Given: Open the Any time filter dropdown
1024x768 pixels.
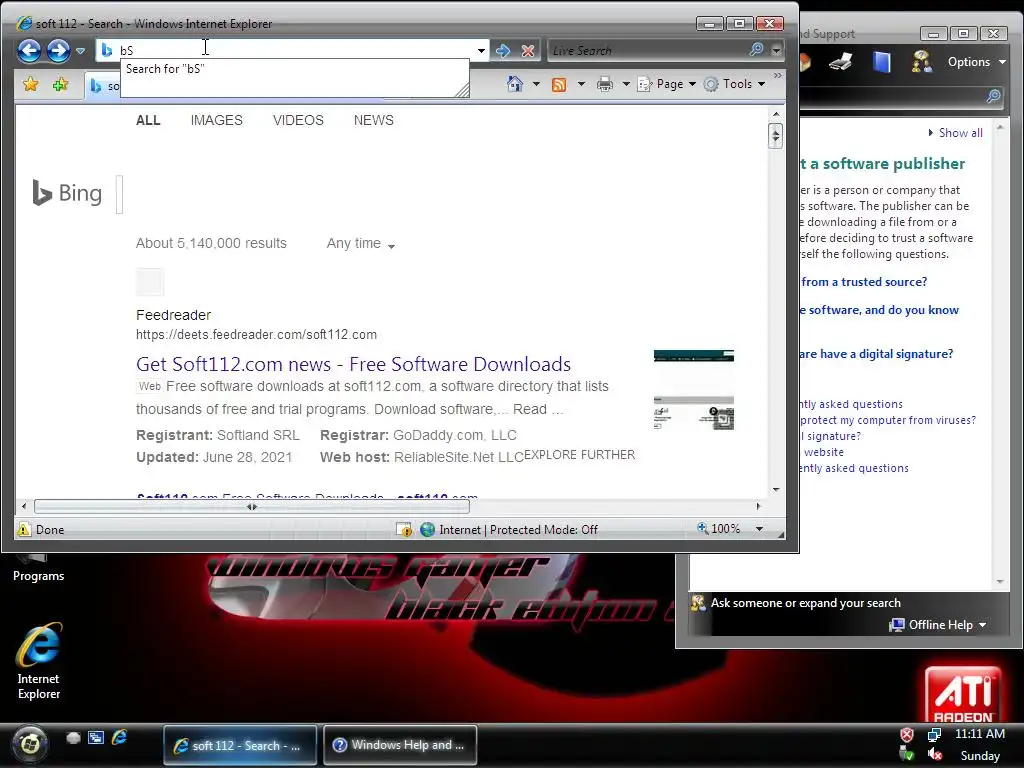Looking at the screenshot, I should [x=360, y=244].
